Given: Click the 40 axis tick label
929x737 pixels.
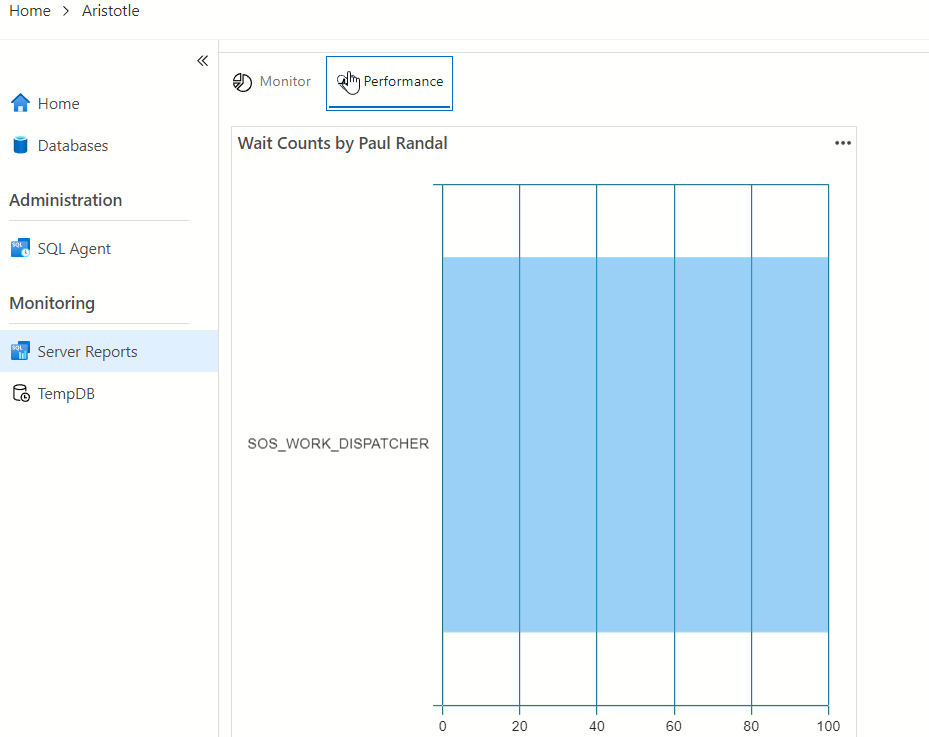Looking at the screenshot, I should (597, 726).
